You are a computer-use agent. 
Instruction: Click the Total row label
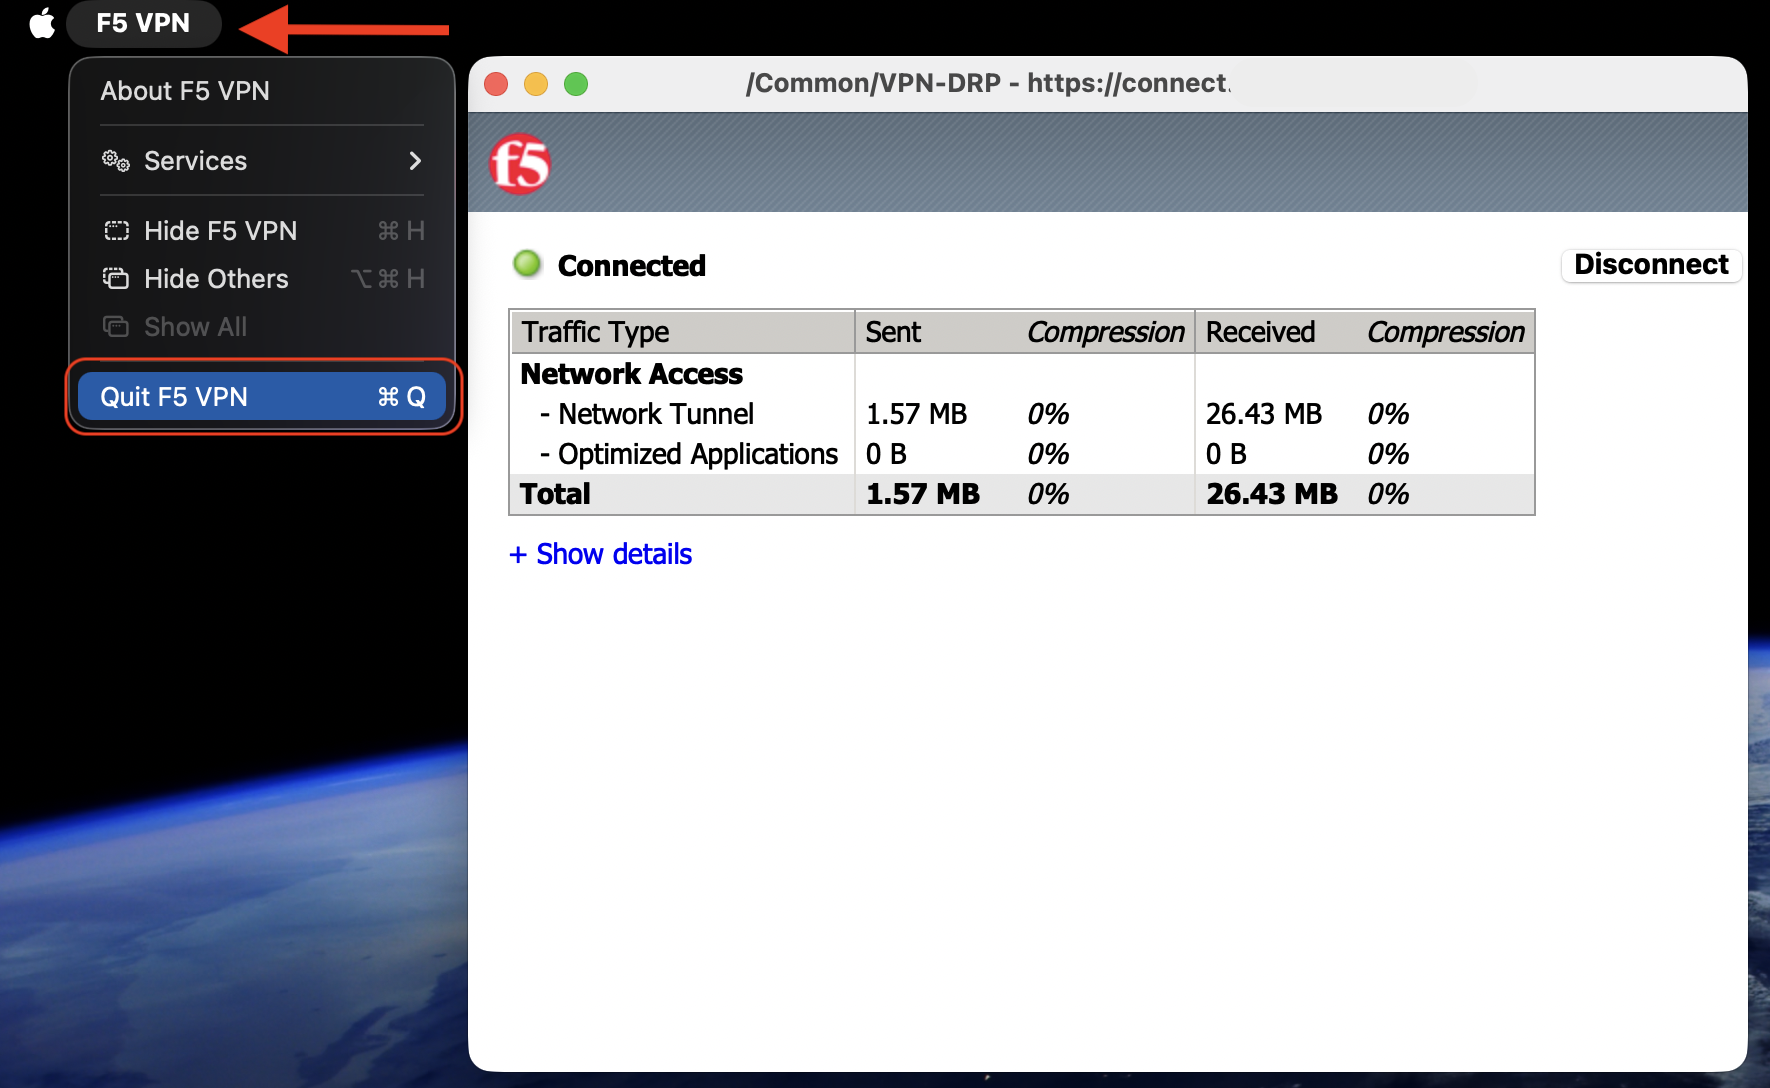click(555, 494)
